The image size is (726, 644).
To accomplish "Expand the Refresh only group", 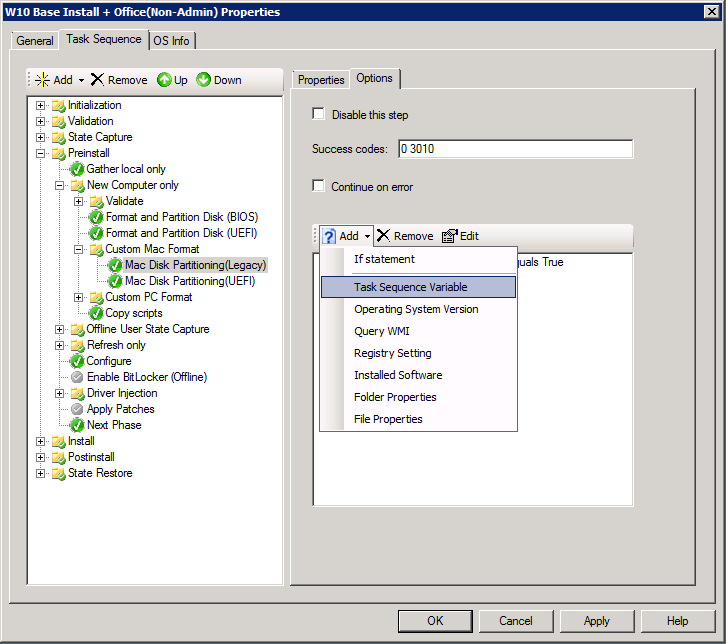I will click(59, 345).
